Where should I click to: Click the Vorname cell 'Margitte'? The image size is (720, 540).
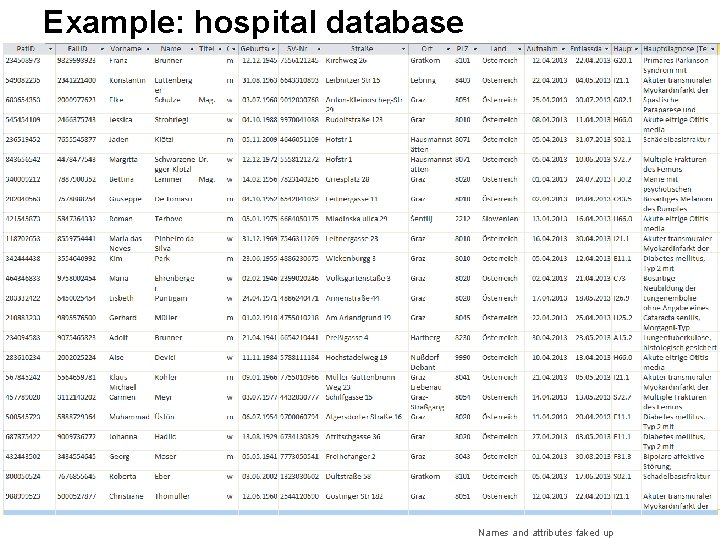pos(123,160)
